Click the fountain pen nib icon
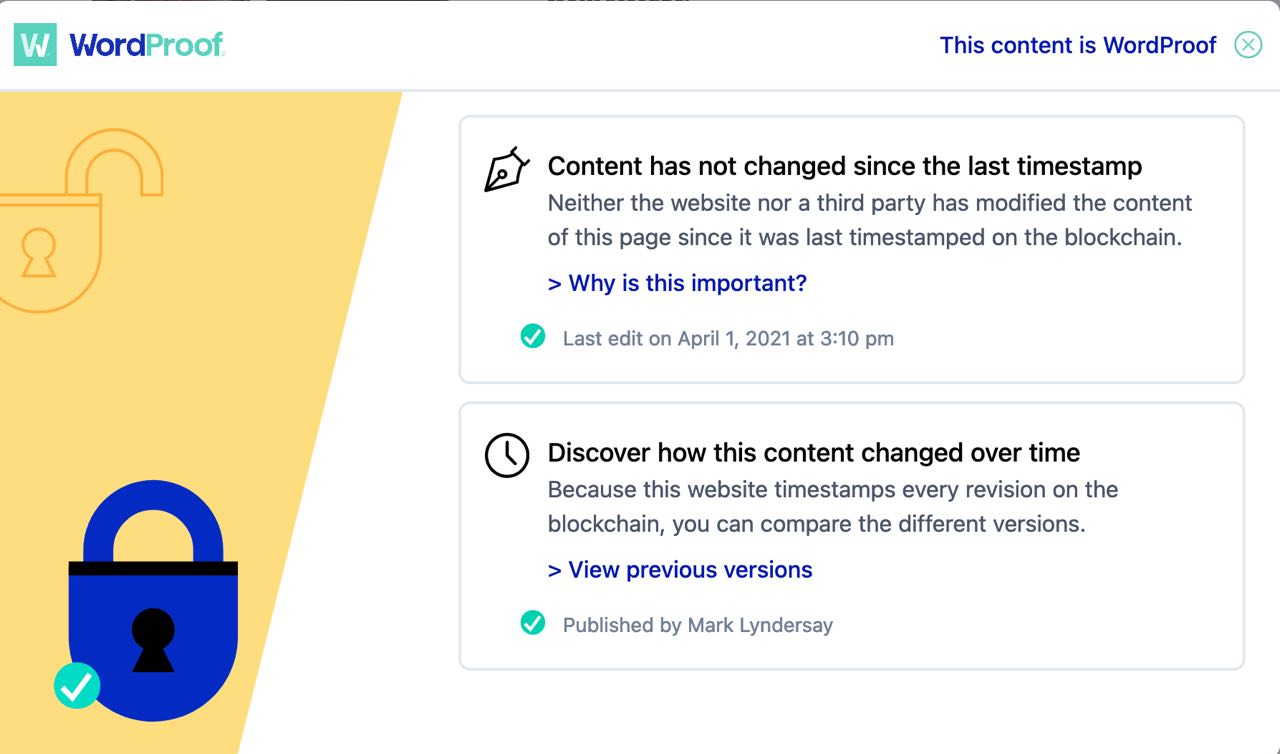The width and height of the screenshot is (1280, 754). click(x=506, y=170)
